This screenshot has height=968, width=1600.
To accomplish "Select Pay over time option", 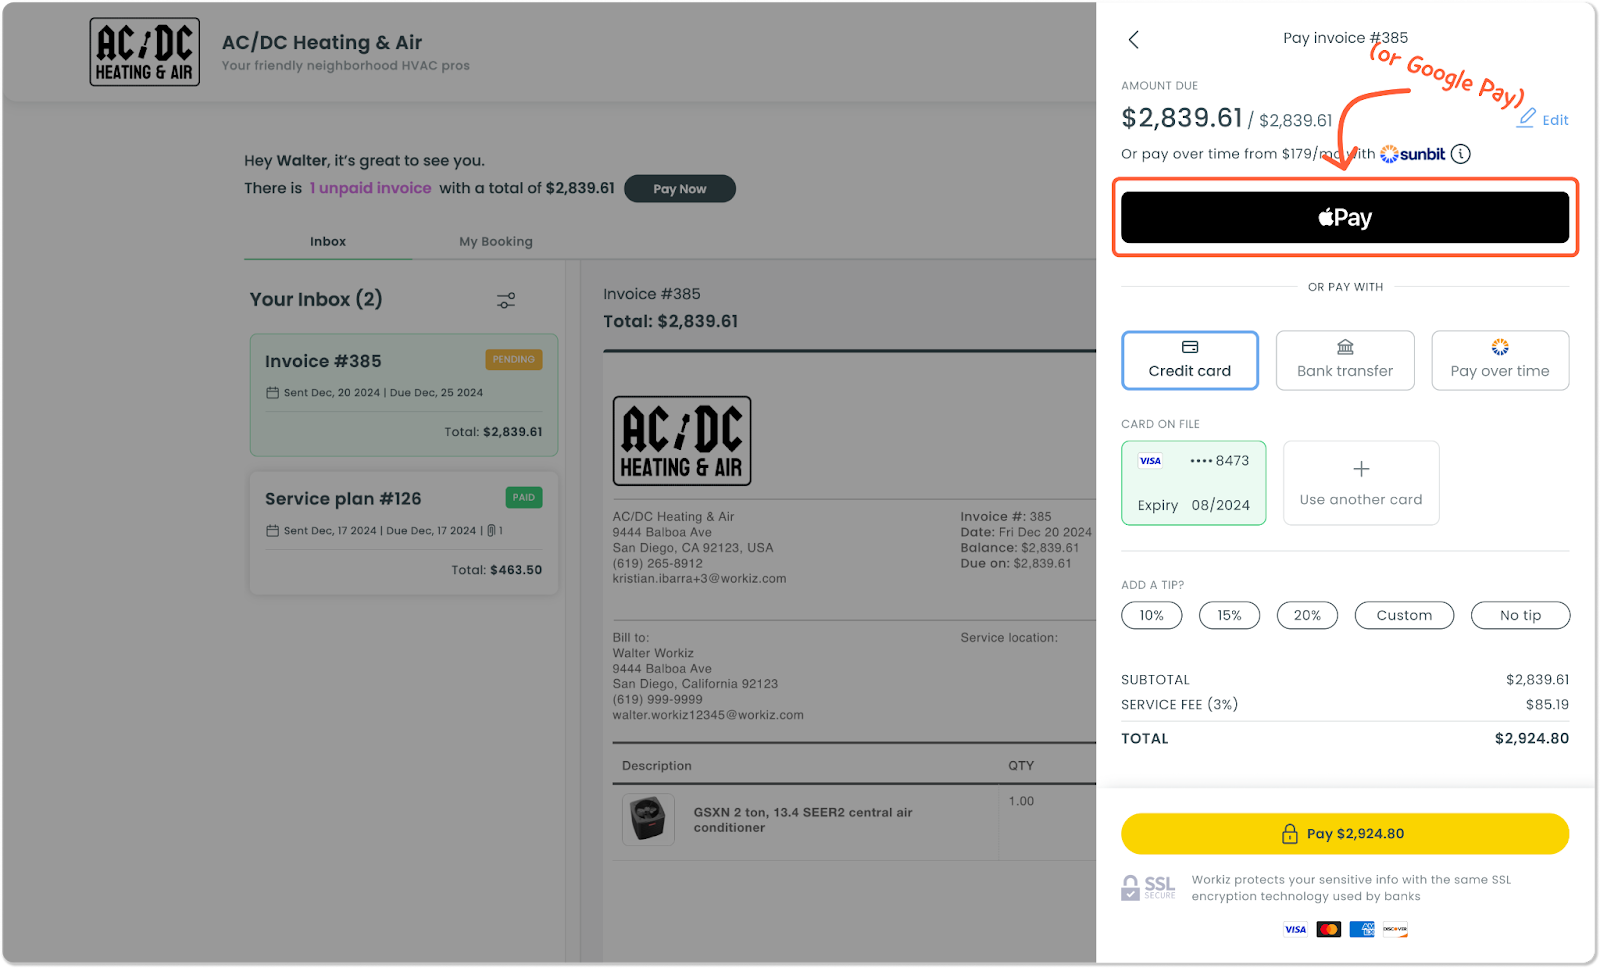I will [1500, 360].
